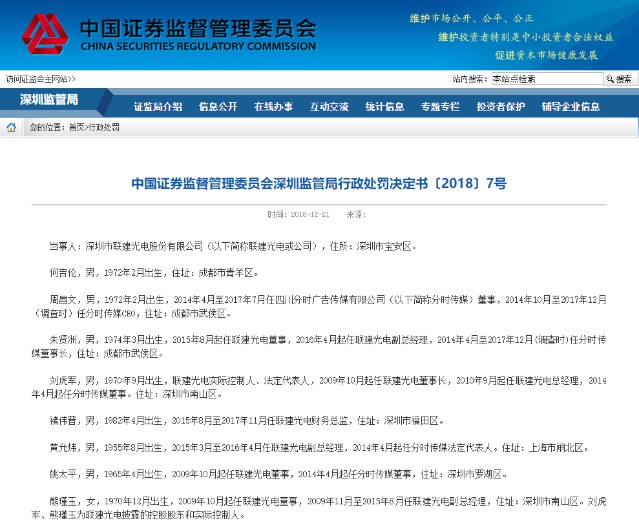The height and width of the screenshot is (525, 639).
Task: Click the paragraph about 周昌文
Action: (319, 307)
